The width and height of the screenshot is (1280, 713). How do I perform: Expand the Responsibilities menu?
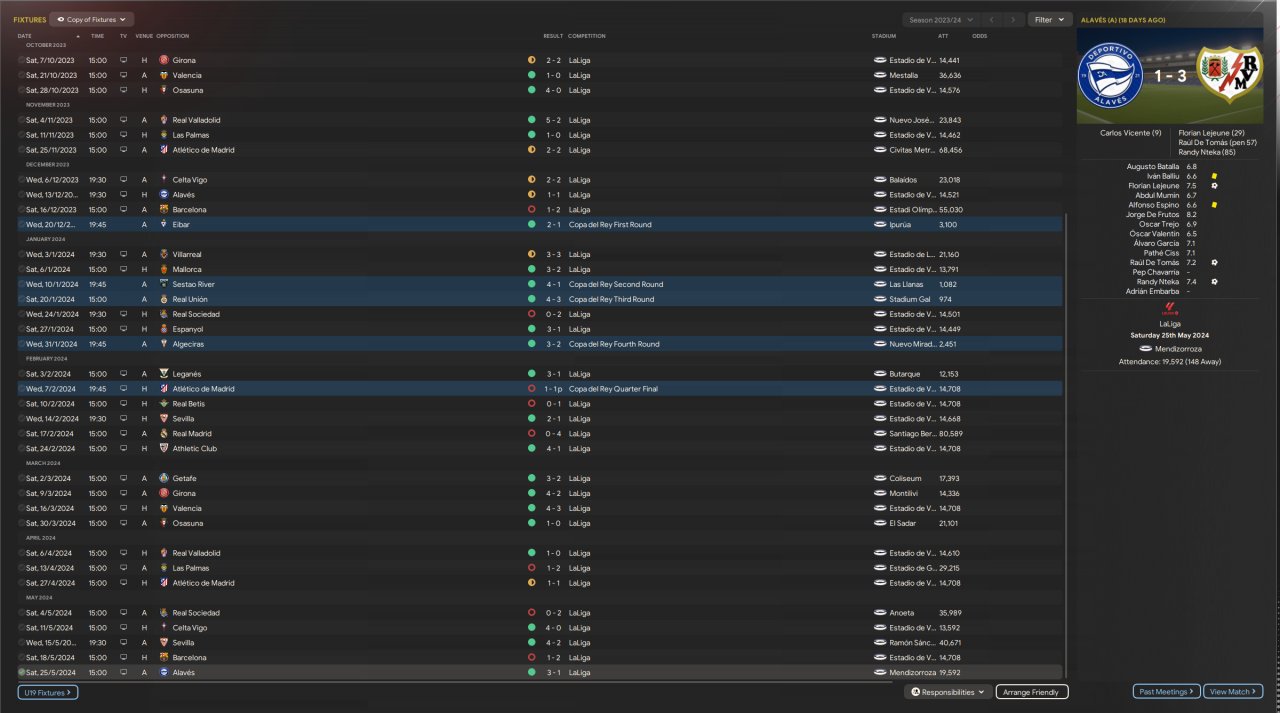click(948, 692)
